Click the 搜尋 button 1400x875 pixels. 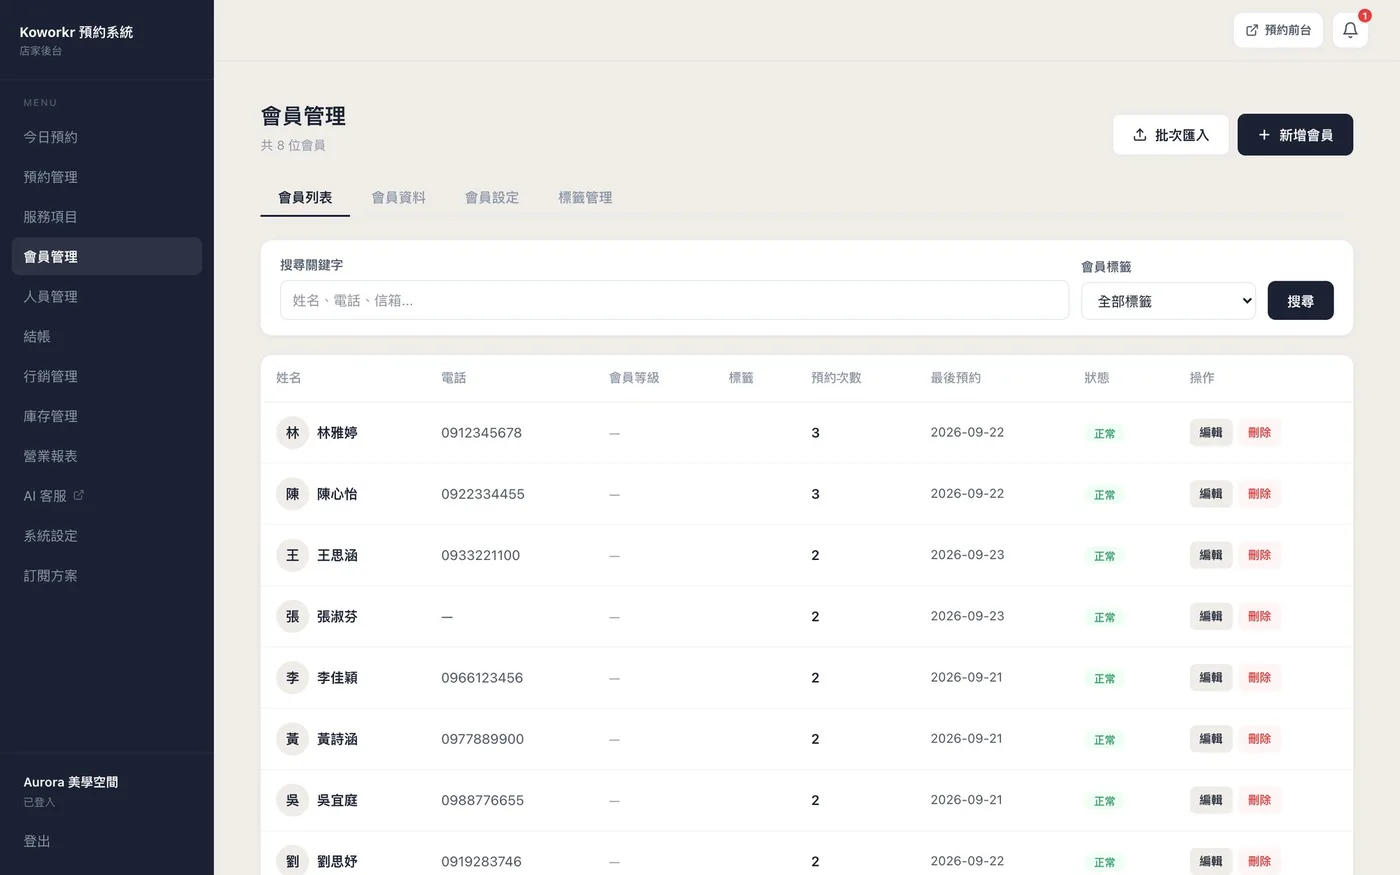pyautogui.click(x=1300, y=301)
